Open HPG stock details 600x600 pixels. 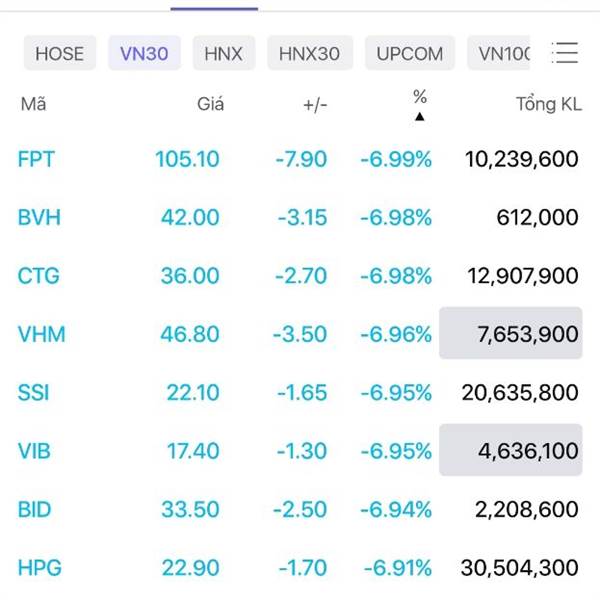tap(300, 568)
